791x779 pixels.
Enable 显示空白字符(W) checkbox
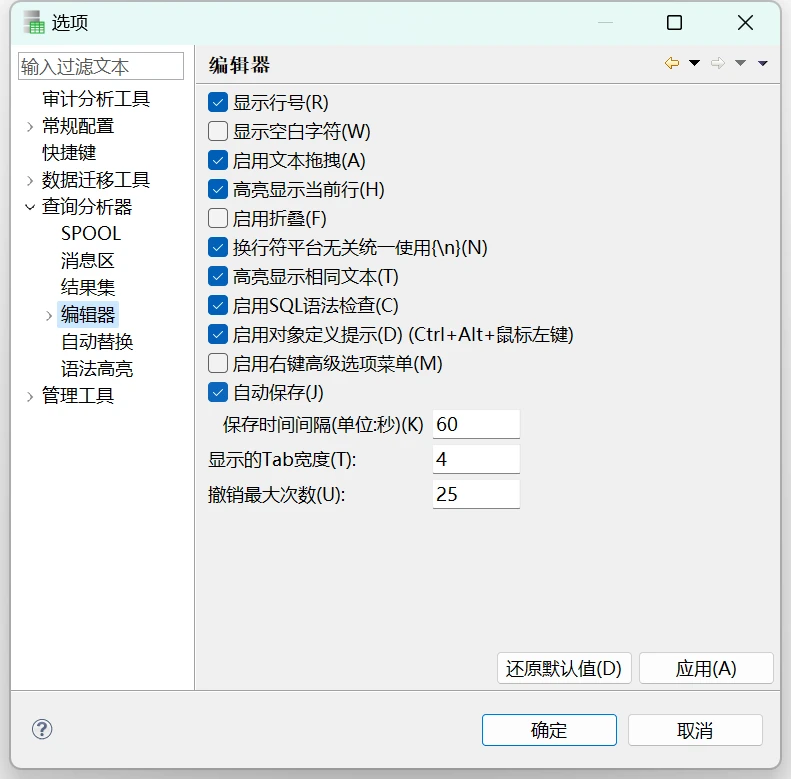(x=218, y=131)
